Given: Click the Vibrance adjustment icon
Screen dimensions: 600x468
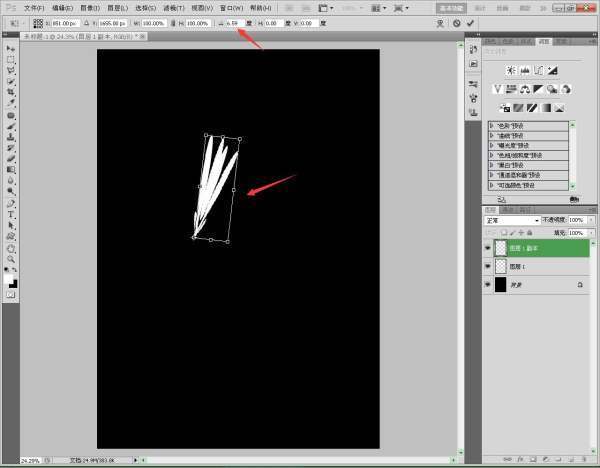Looking at the screenshot, I should tap(497, 89).
